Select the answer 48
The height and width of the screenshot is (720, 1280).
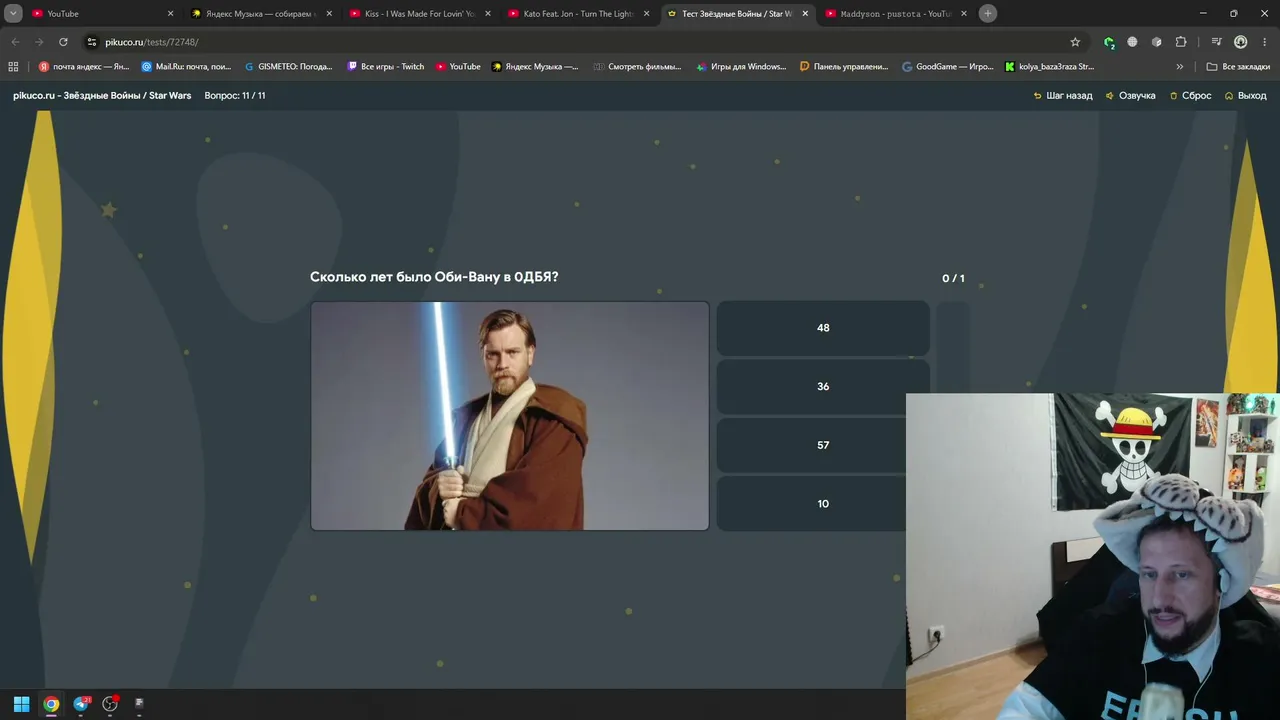tap(823, 328)
